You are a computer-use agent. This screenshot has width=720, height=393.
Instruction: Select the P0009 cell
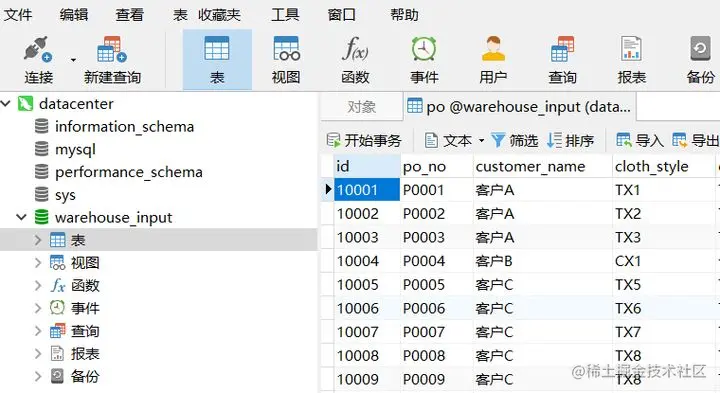click(437, 379)
